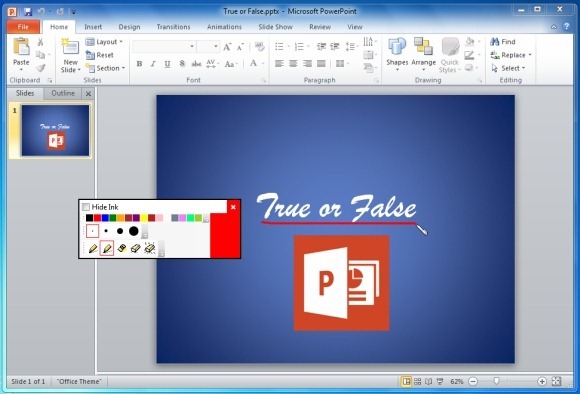The image size is (580, 394).
Task: Click the Paste clipboard icon
Action: [21, 47]
